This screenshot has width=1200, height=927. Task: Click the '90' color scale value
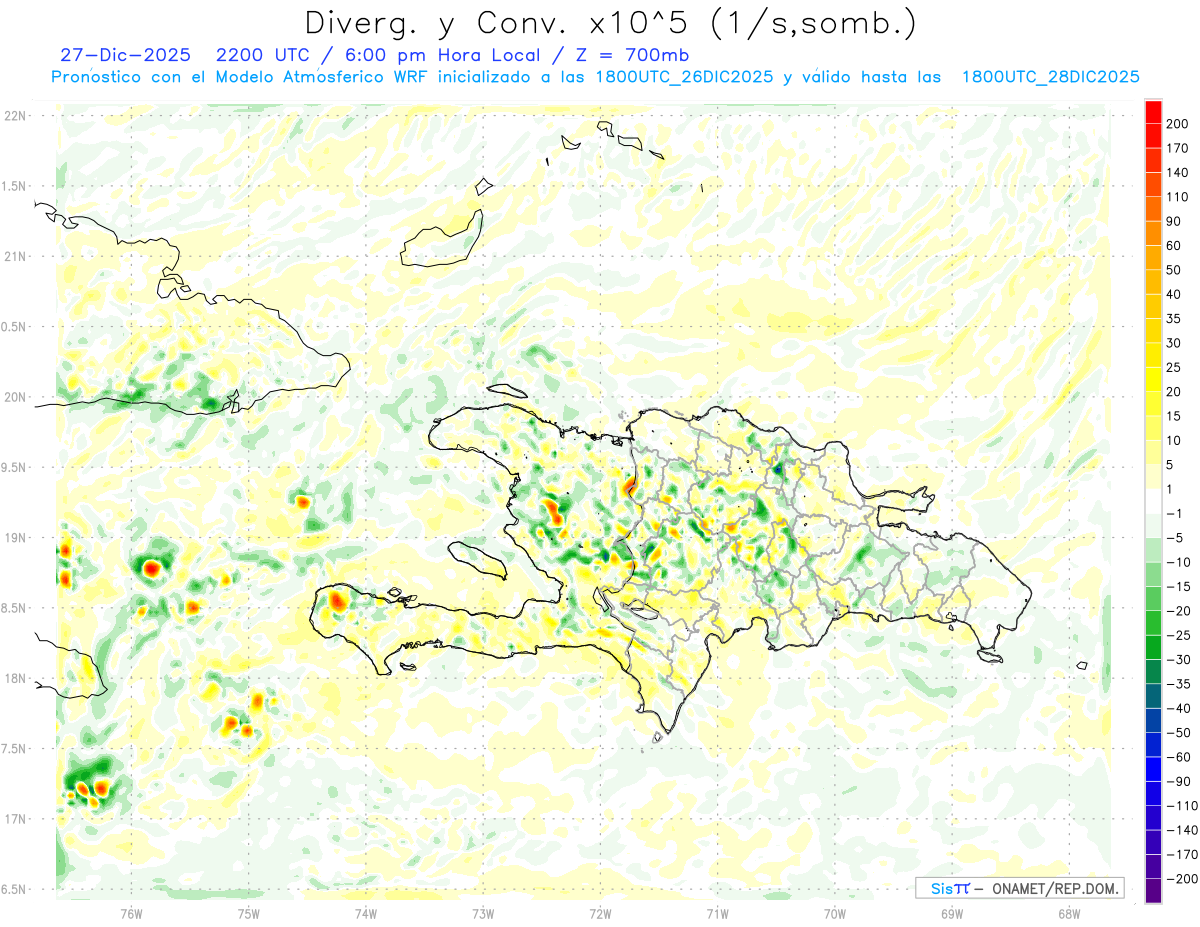1174,222
